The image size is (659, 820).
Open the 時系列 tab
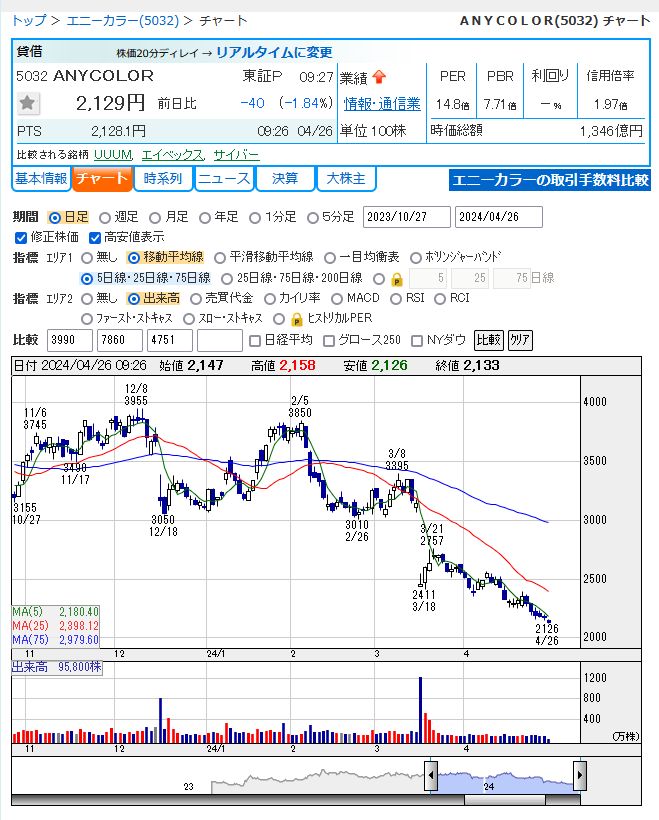click(163, 179)
